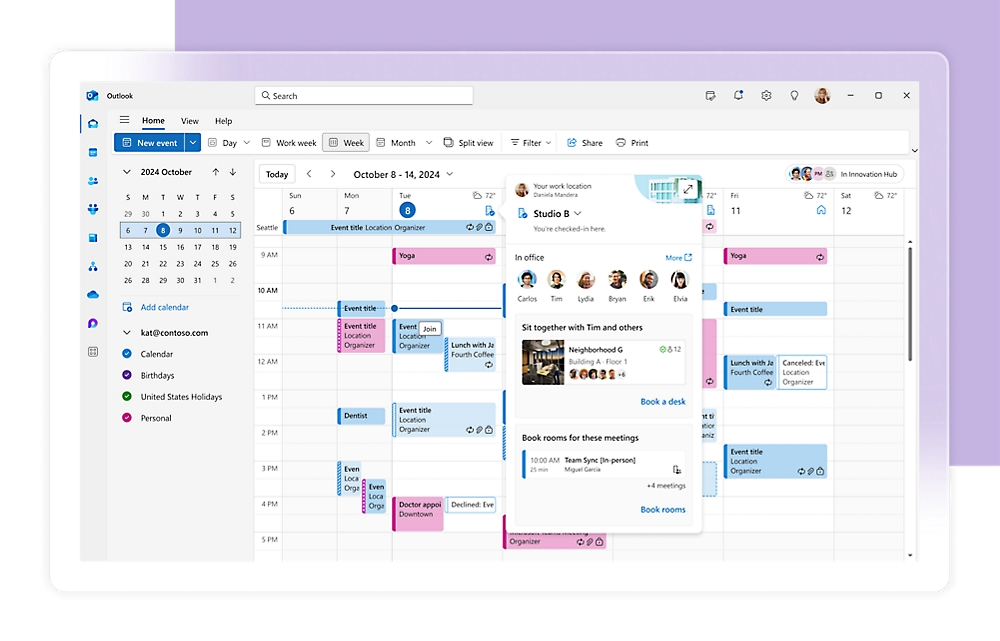Viewport: 1000px width, 641px height.
Task: Navigate to next week arrow
Action: tap(332, 174)
